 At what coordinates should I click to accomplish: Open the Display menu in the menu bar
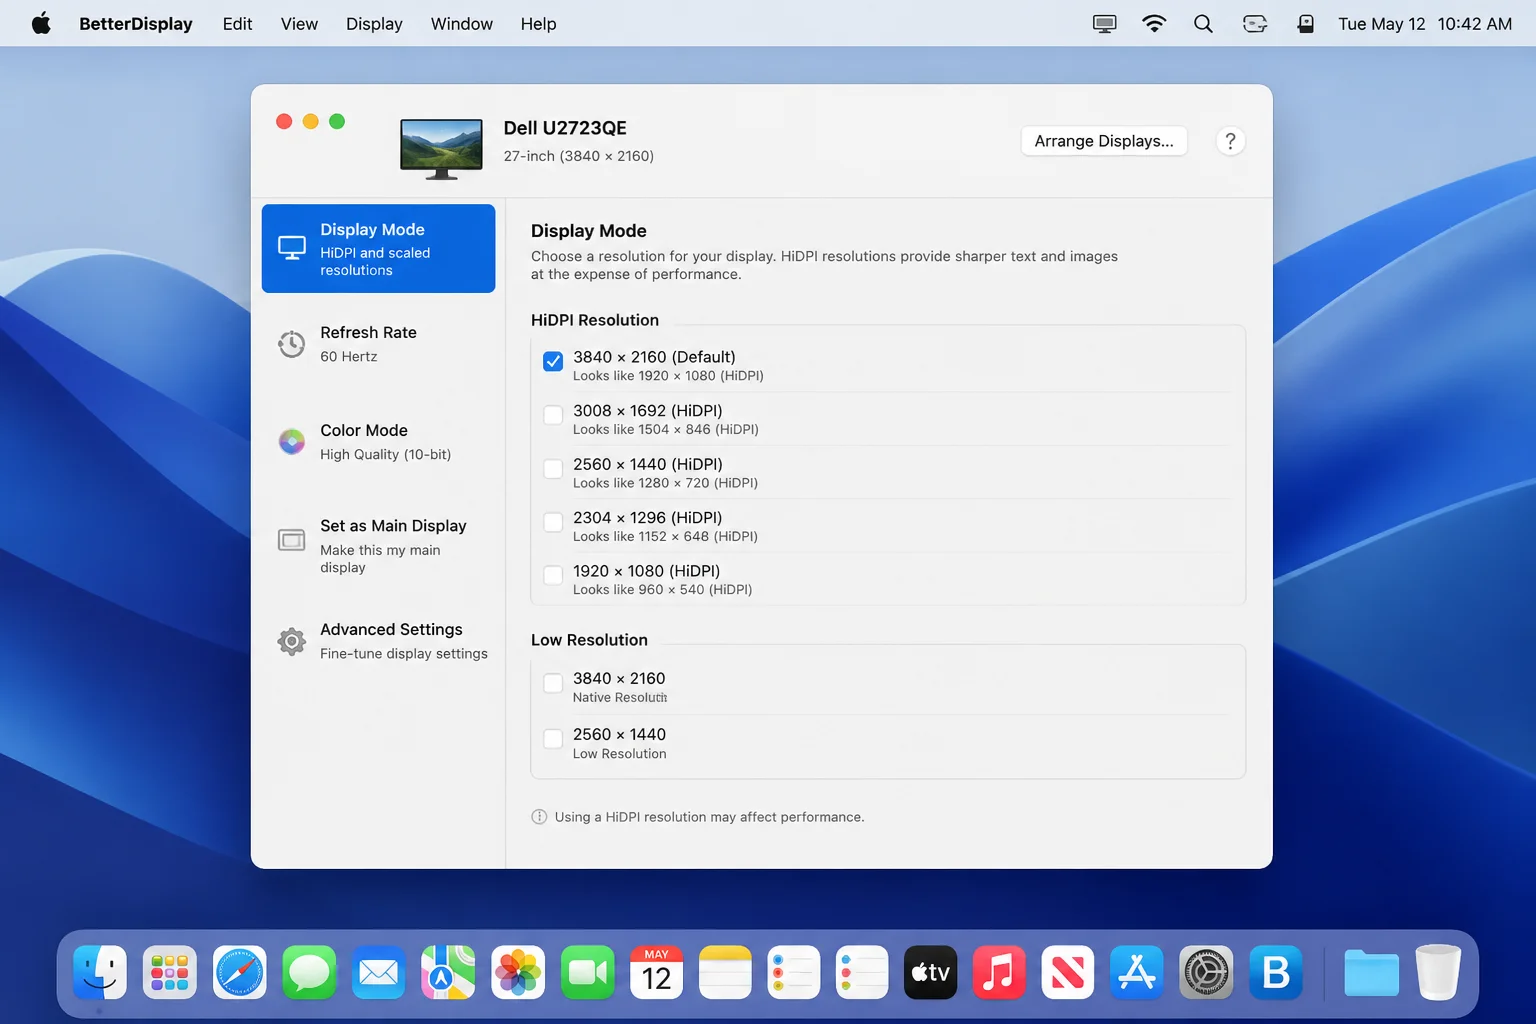[x=374, y=24]
